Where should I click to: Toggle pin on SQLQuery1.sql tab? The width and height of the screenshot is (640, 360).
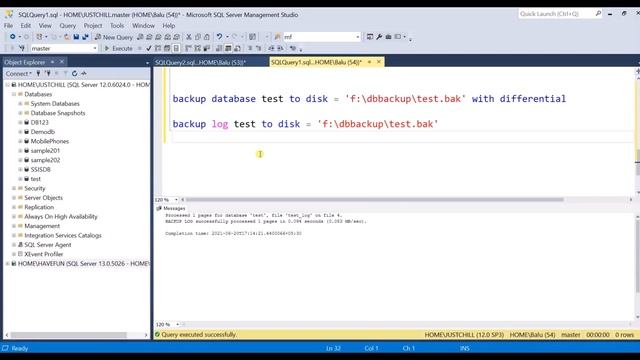click(369, 62)
